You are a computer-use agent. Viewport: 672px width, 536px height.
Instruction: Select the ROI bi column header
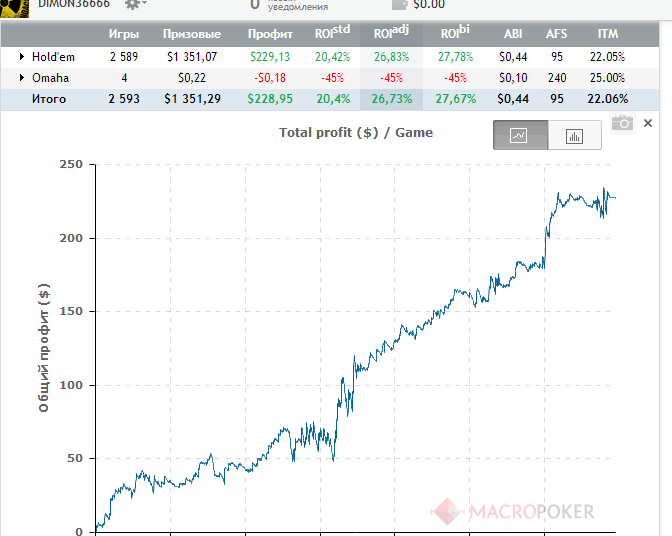click(455, 33)
